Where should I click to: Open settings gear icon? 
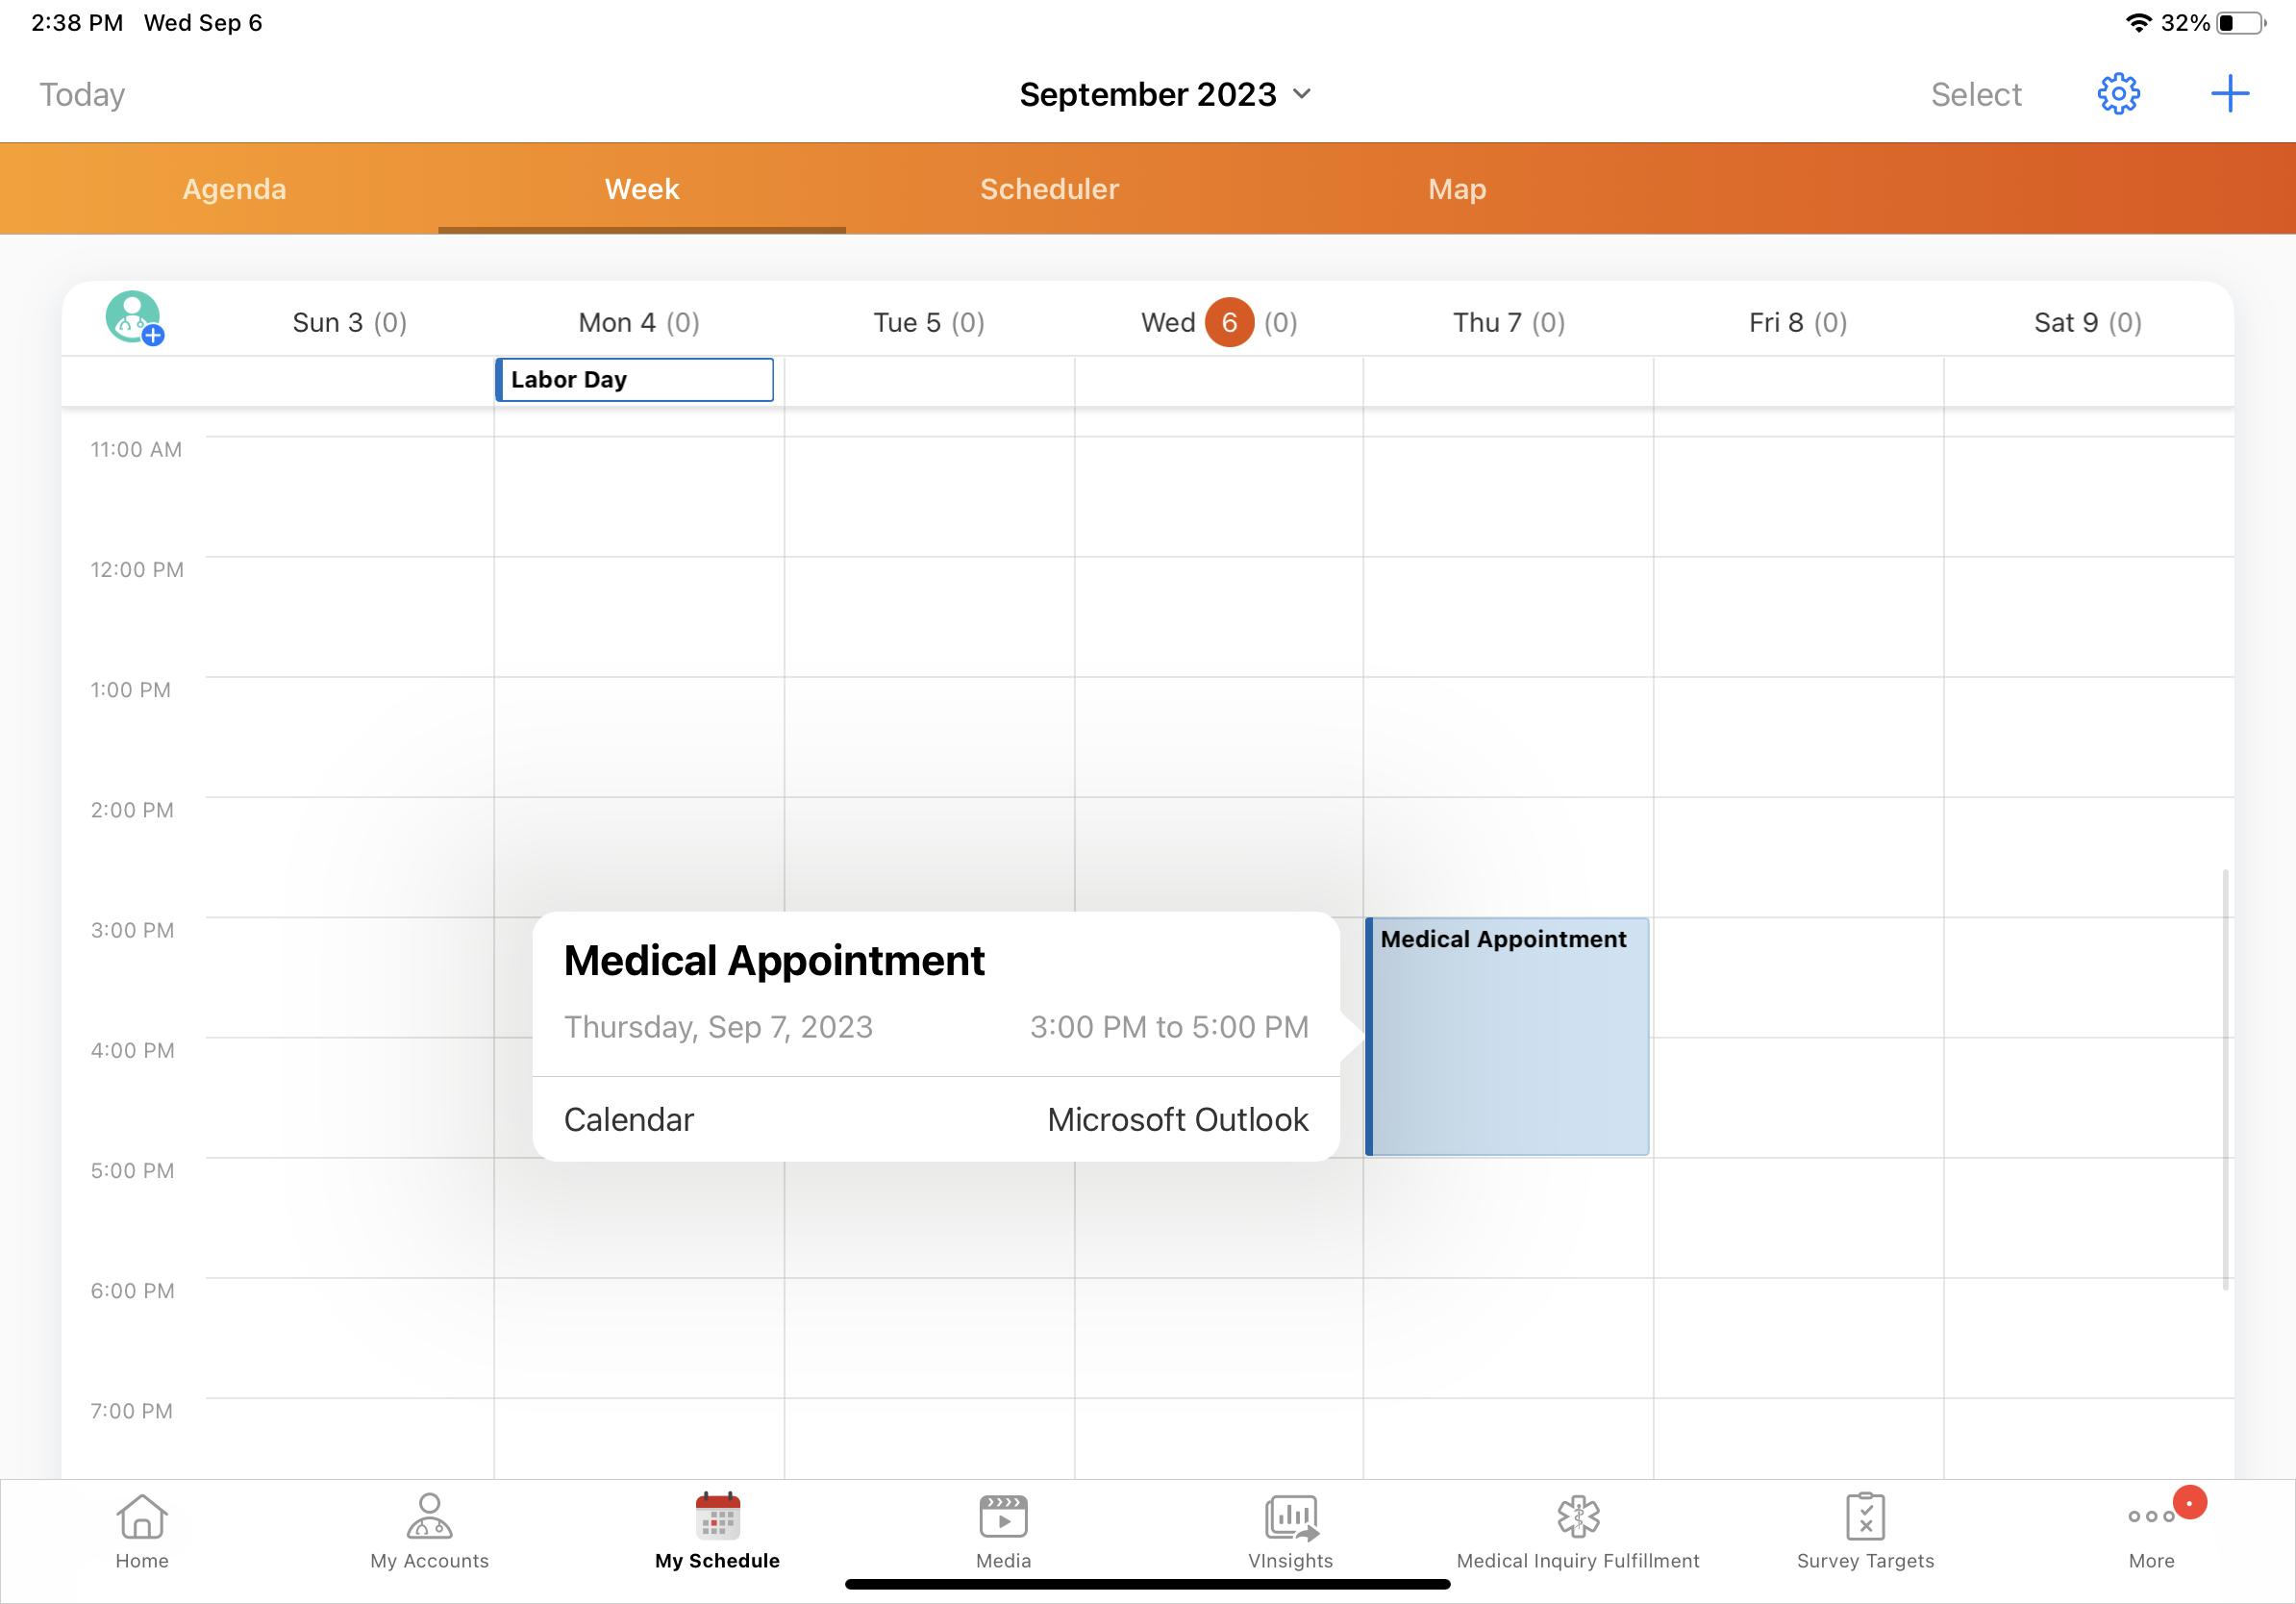pos(2117,94)
